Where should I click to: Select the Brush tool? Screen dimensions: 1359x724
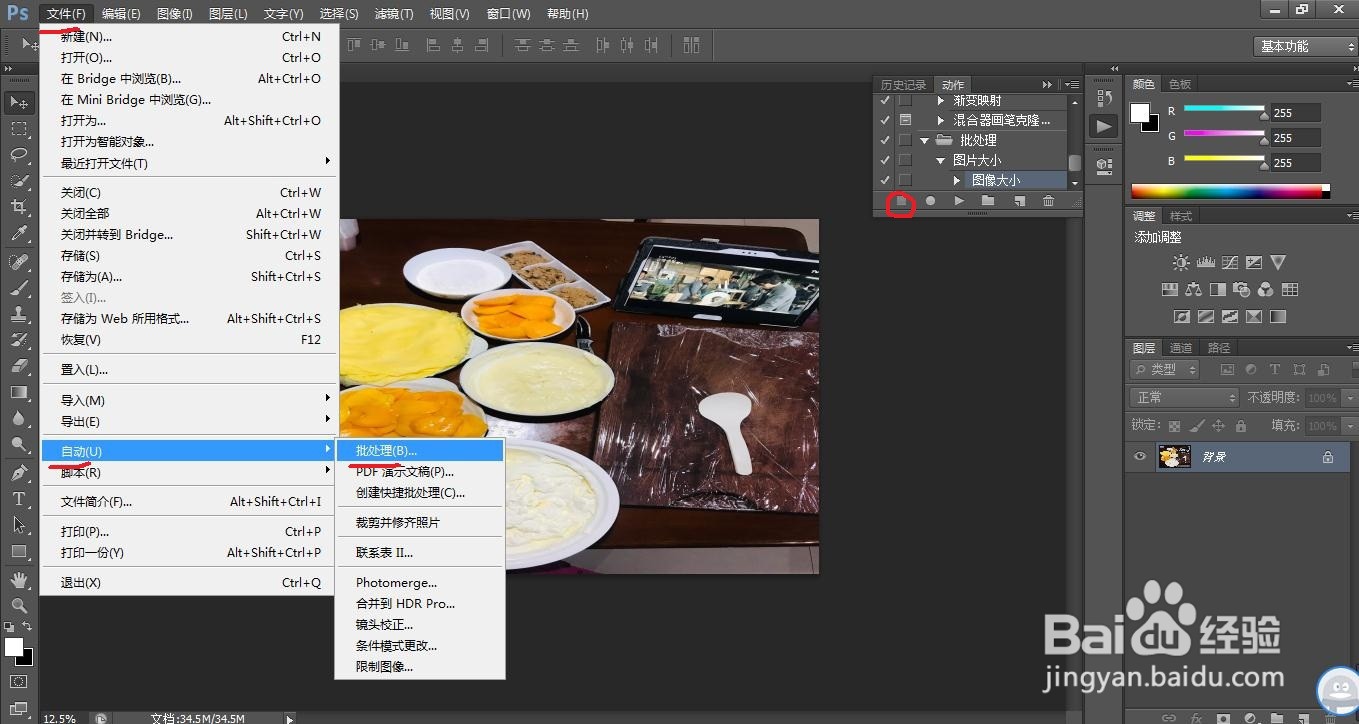click(x=19, y=288)
